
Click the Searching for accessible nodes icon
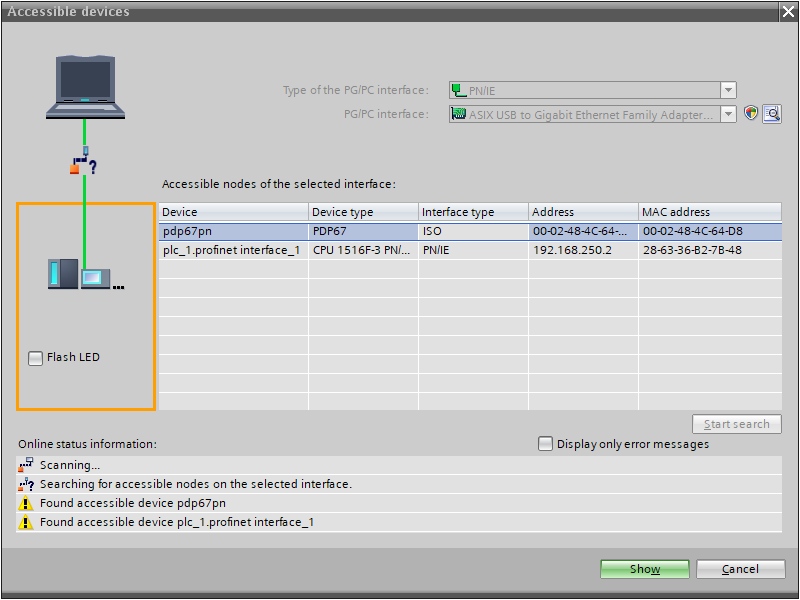click(x=26, y=484)
